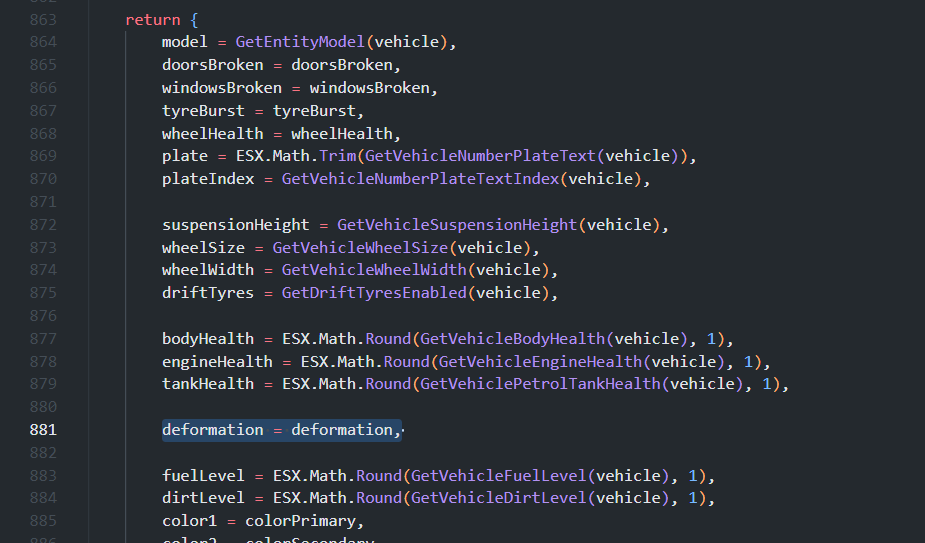Click the GetVehicleEngineHealth function name
This screenshot has width=925, height=543.
(540, 361)
